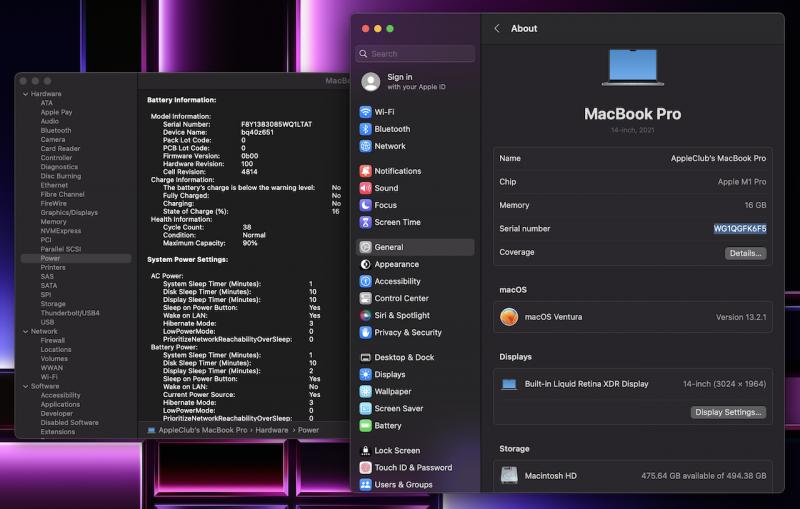This screenshot has width=800, height=509.
Task: Select Graphics/Displays in the Hardware tree
Action: (x=69, y=213)
